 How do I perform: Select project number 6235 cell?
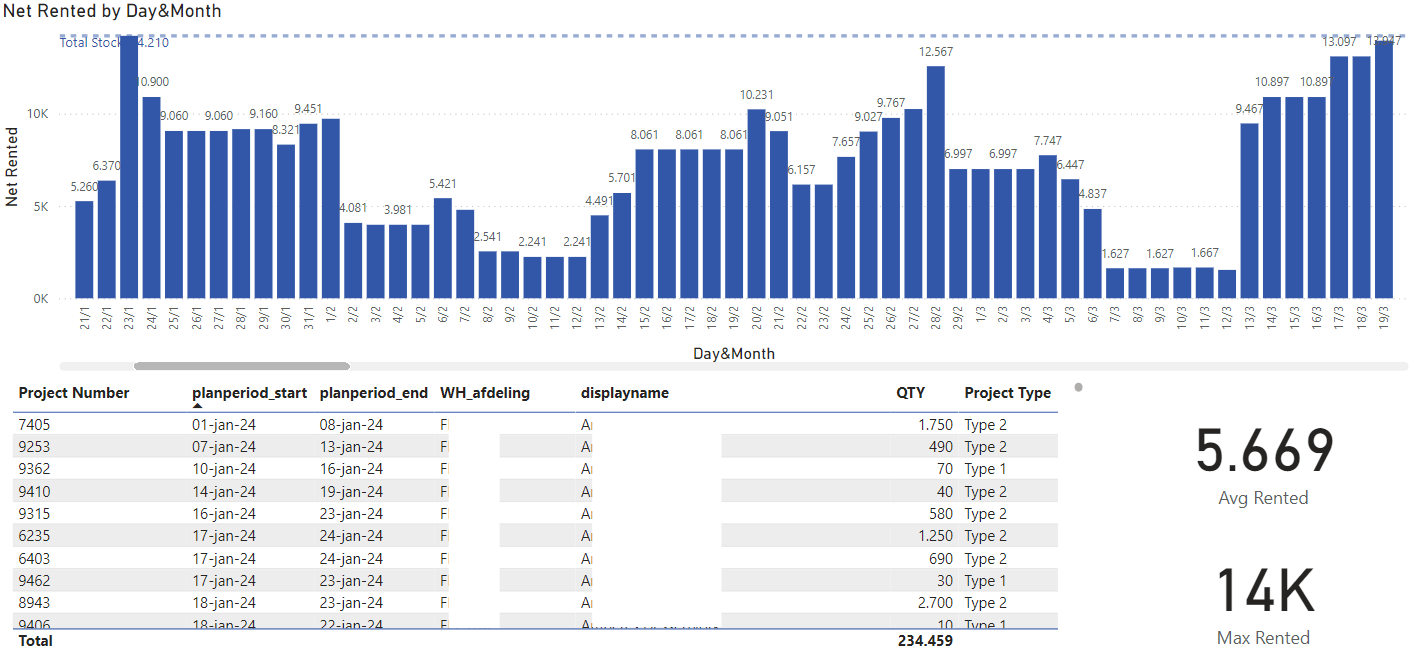tap(33, 536)
